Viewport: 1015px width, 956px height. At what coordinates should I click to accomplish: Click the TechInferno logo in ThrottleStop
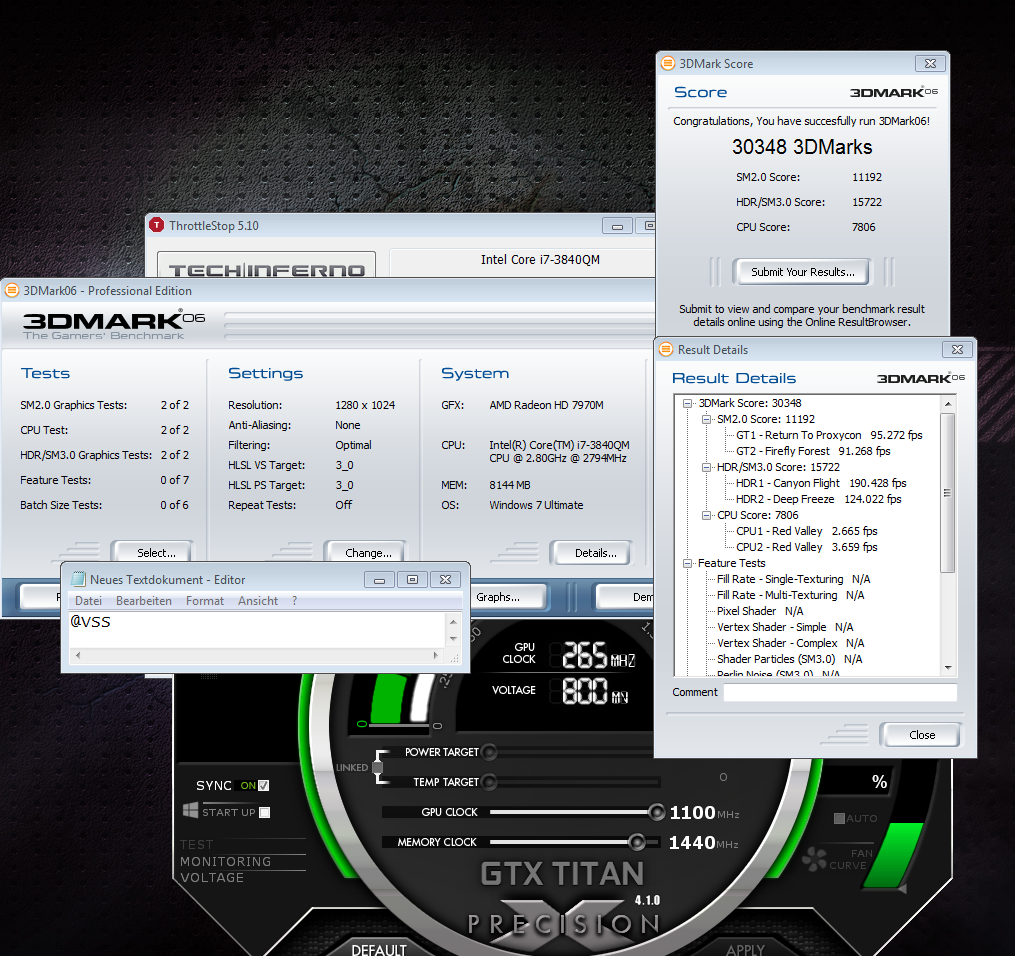[267, 269]
